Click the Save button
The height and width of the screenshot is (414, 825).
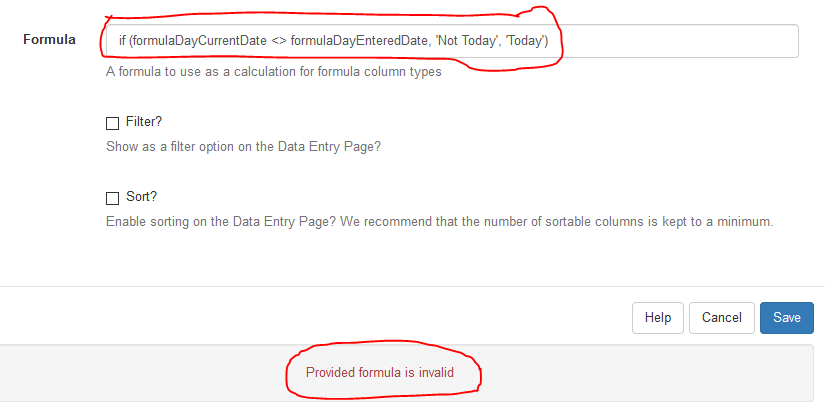tap(787, 318)
